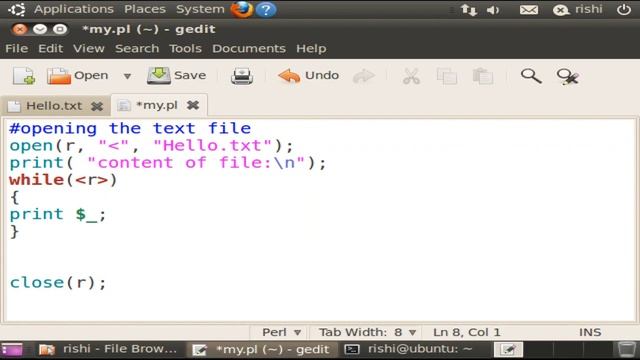Click the close(r); line
The width and height of the screenshot is (640, 360).
click(x=58, y=282)
